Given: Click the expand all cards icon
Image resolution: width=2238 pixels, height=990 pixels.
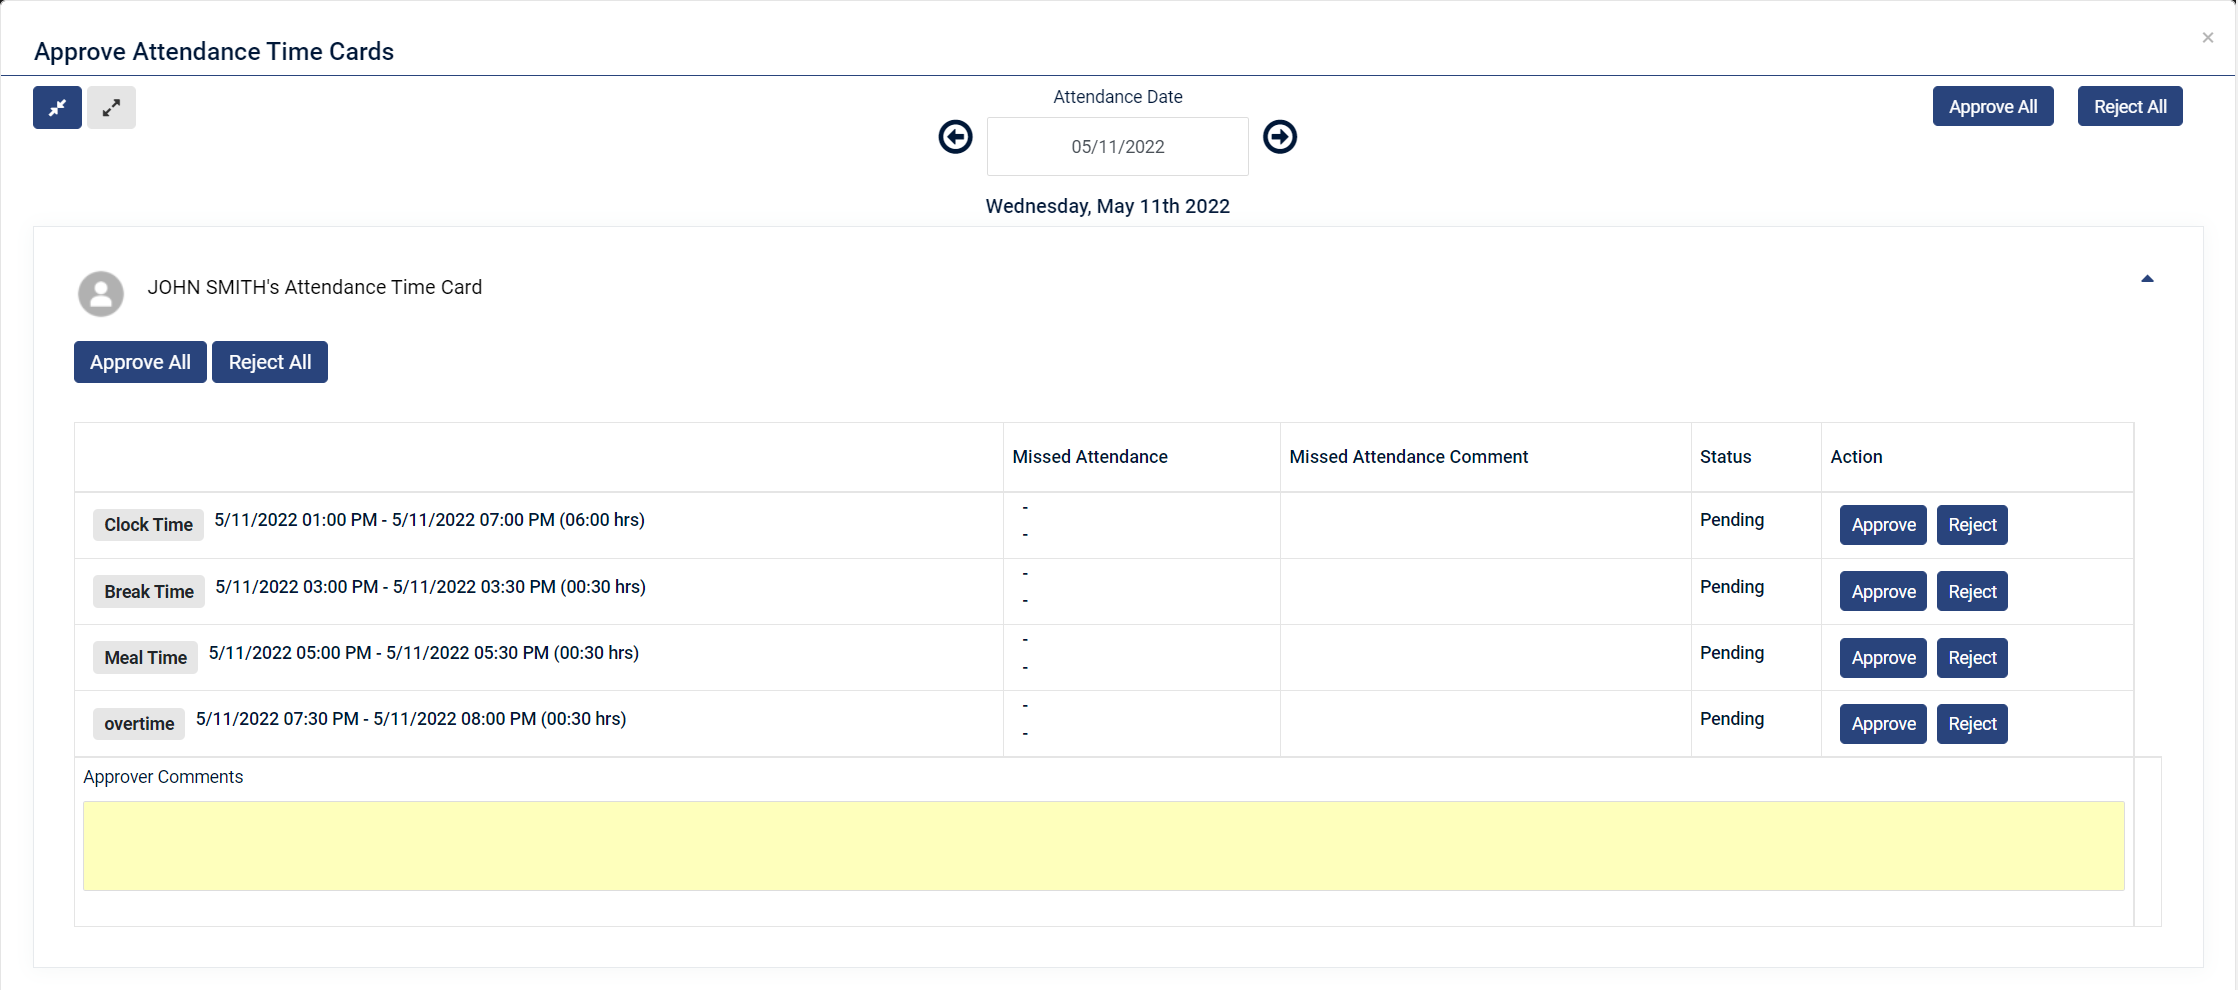Looking at the screenshot, I should coord(111,107).
